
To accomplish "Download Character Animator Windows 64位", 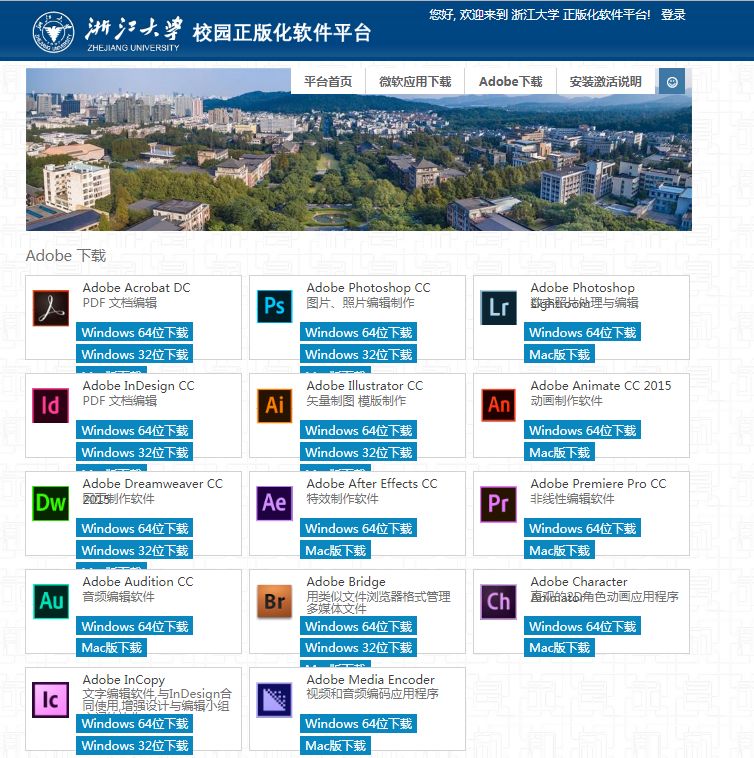I will click(x=582, y=626).
